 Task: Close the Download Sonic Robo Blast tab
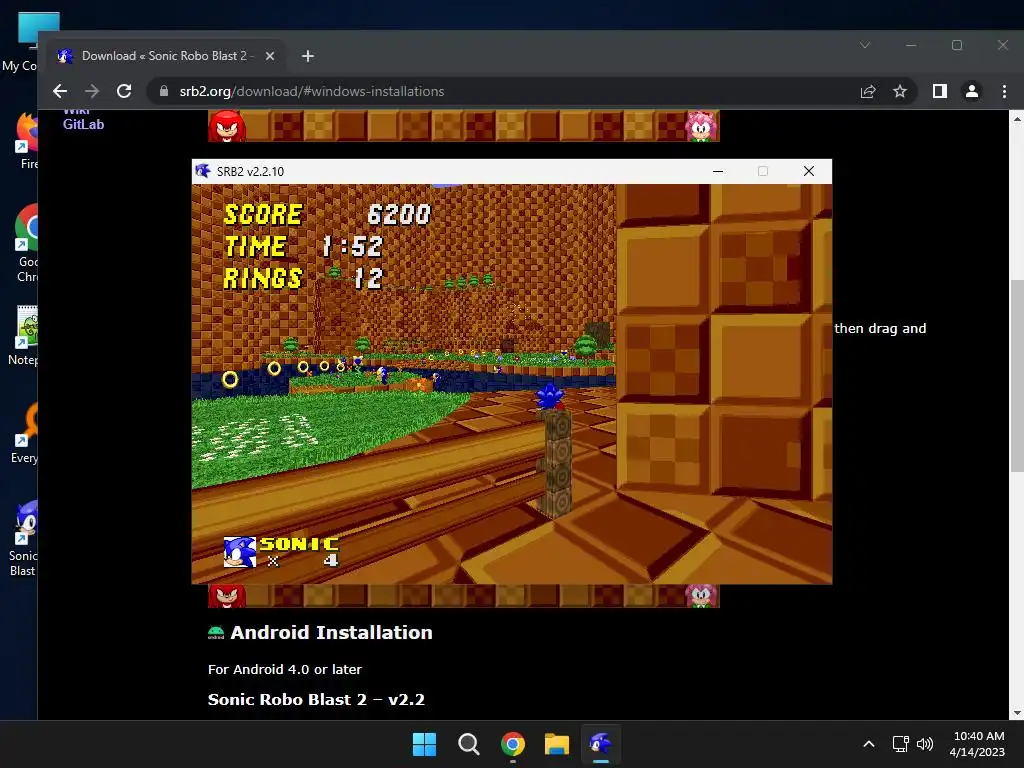pyautogui.click(x=270, y=56)
